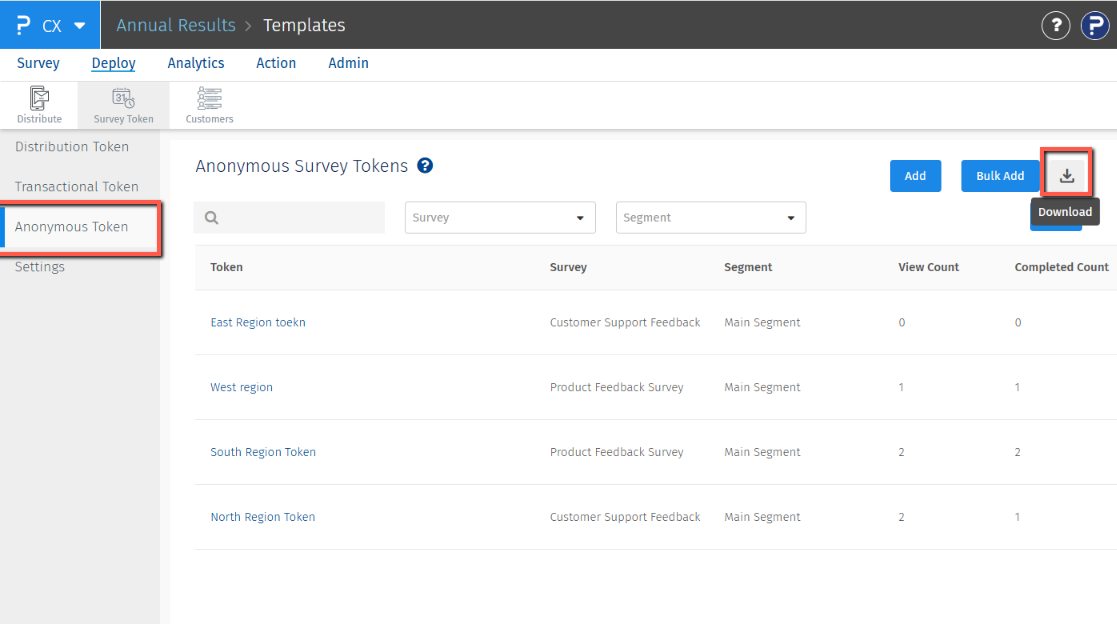
Task: Open the profile icon at top right
Action: pyautogui.click(x=1095, y=25)
